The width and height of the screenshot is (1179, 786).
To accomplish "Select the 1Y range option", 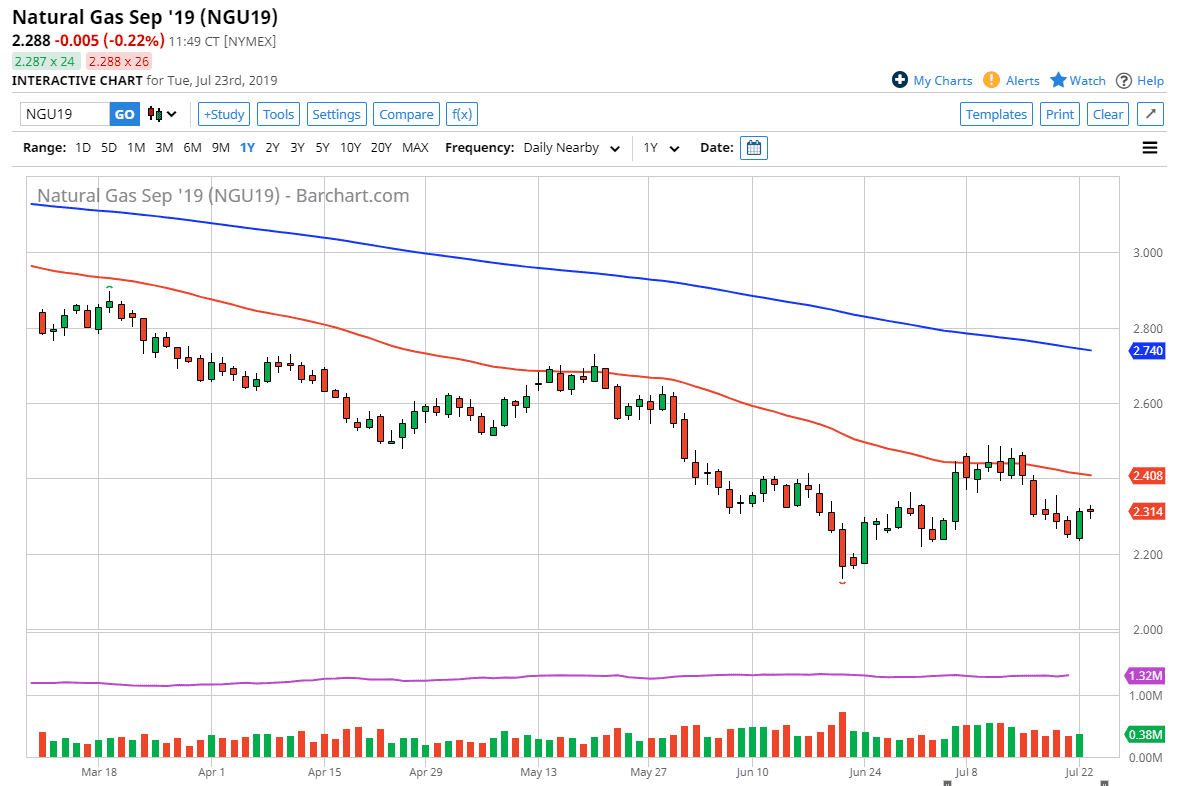I will [247, 148].
